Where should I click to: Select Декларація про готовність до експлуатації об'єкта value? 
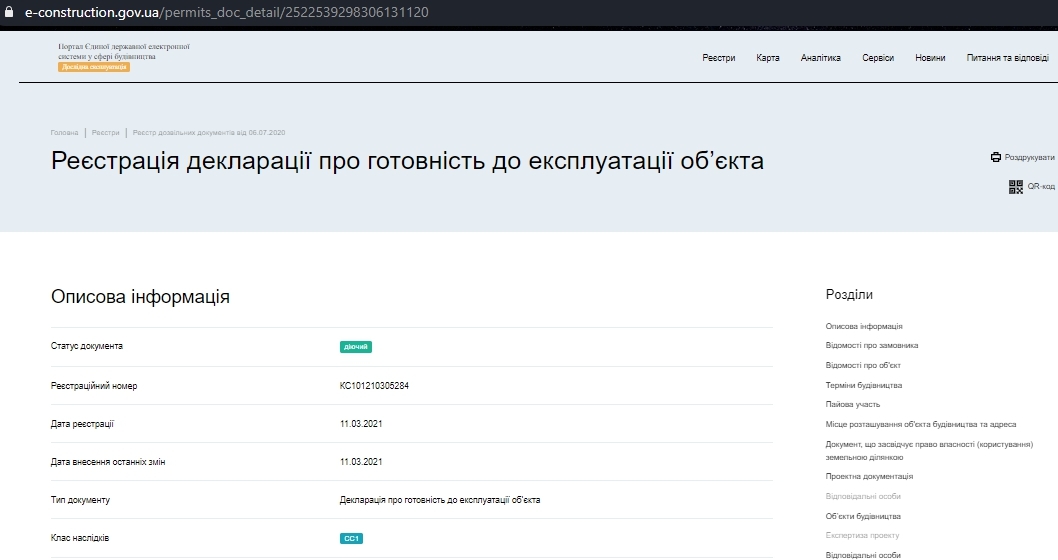tap(440, 500)
